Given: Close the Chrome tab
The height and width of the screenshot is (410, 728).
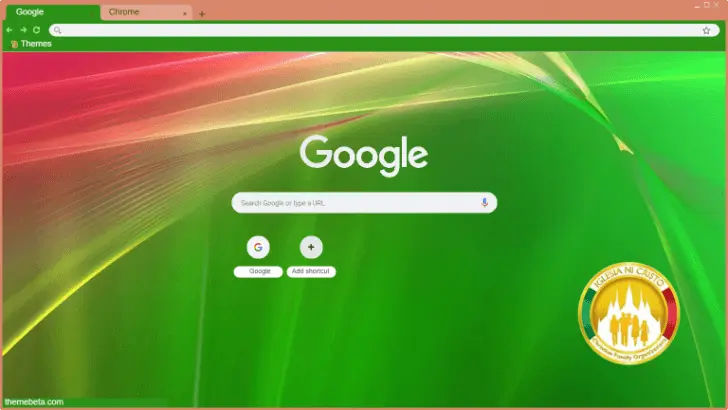Looking at the screenshot, I should (x=185, y=14).
